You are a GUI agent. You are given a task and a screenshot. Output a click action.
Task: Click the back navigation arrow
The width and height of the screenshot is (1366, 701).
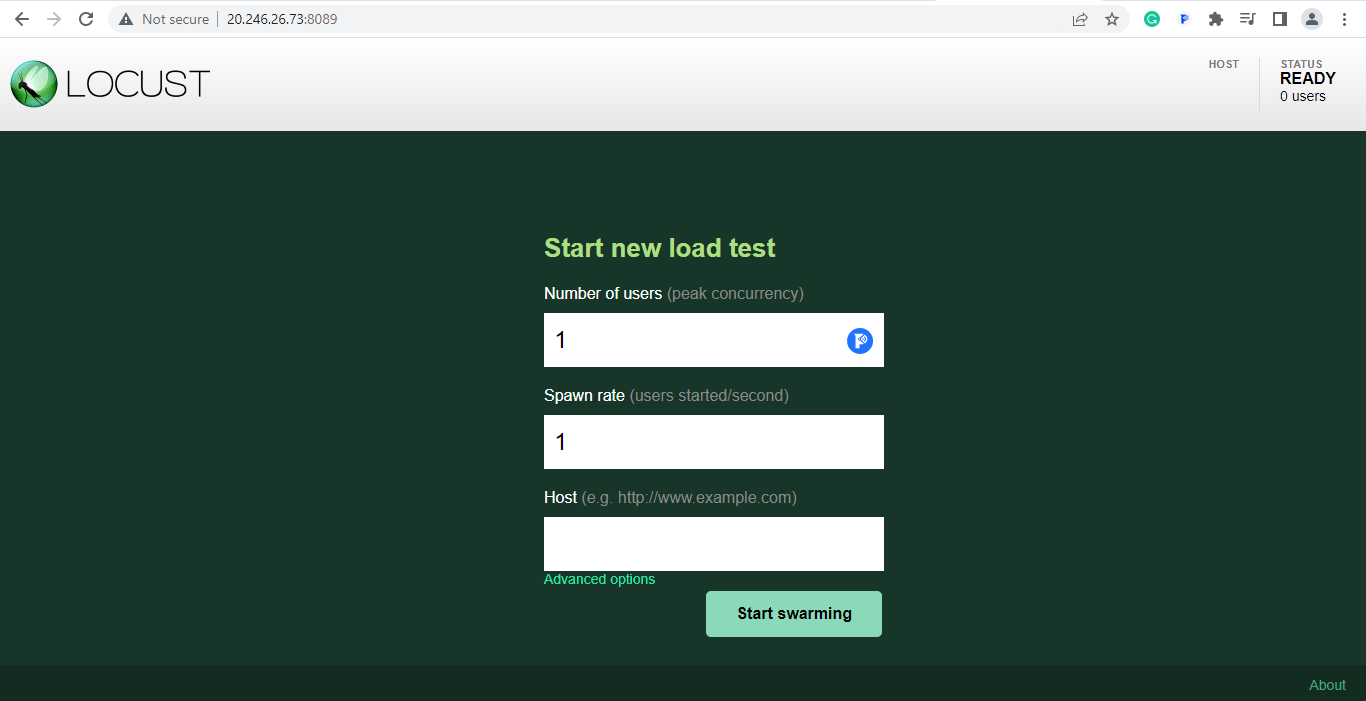pyautogui.click(x=21, y=18)
